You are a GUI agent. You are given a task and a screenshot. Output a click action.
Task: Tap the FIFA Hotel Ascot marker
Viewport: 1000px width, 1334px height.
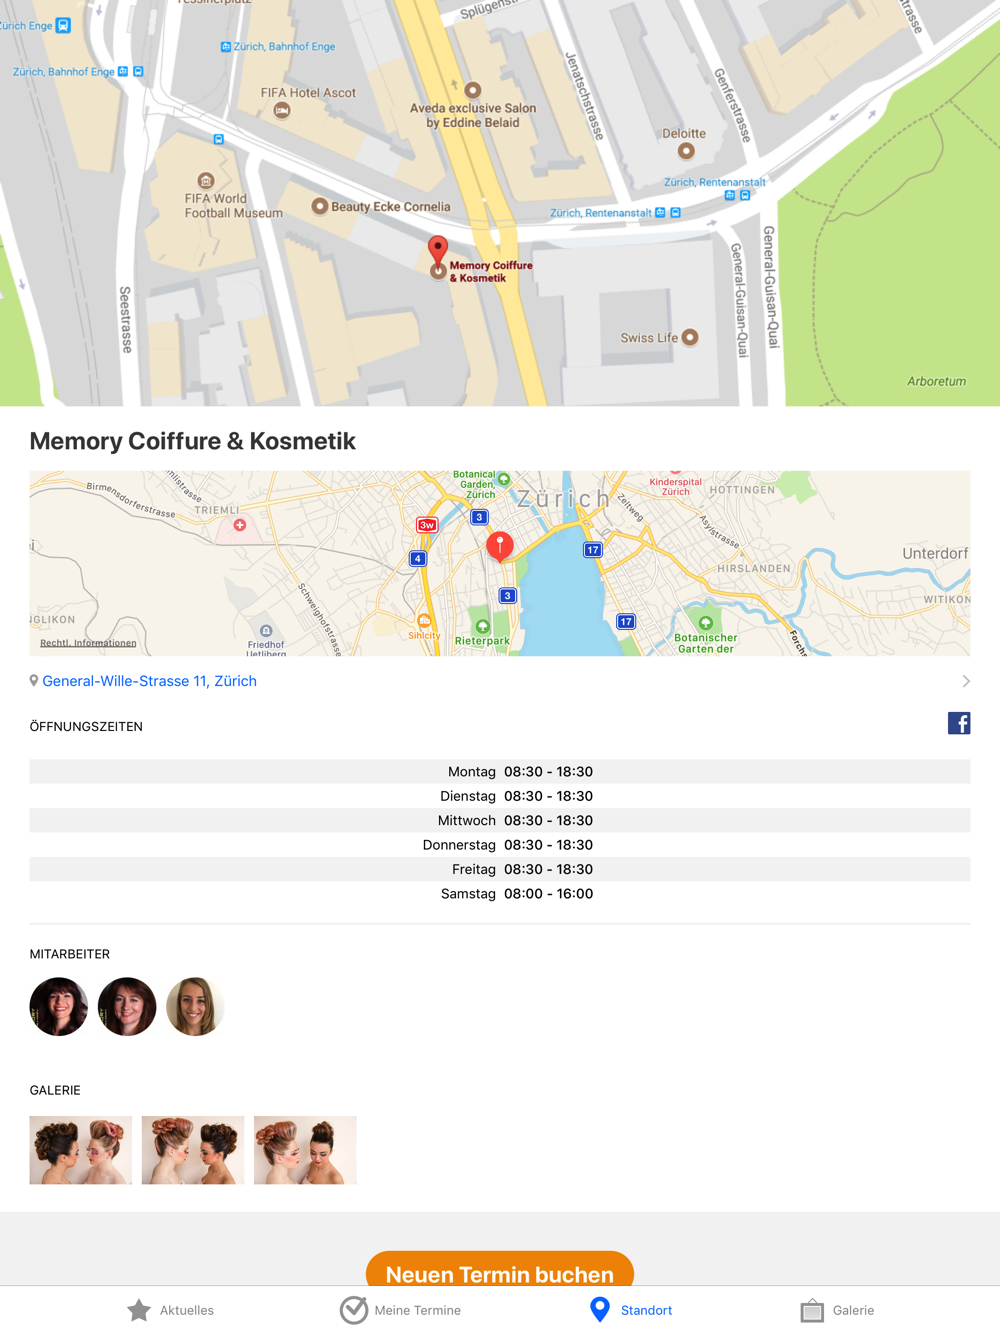[x=282, y=110]
